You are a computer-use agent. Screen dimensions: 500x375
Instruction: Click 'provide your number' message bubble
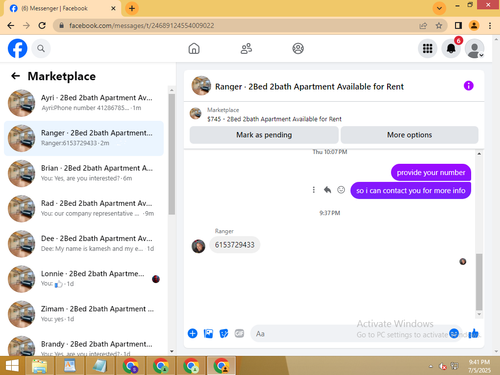(431, 173)
